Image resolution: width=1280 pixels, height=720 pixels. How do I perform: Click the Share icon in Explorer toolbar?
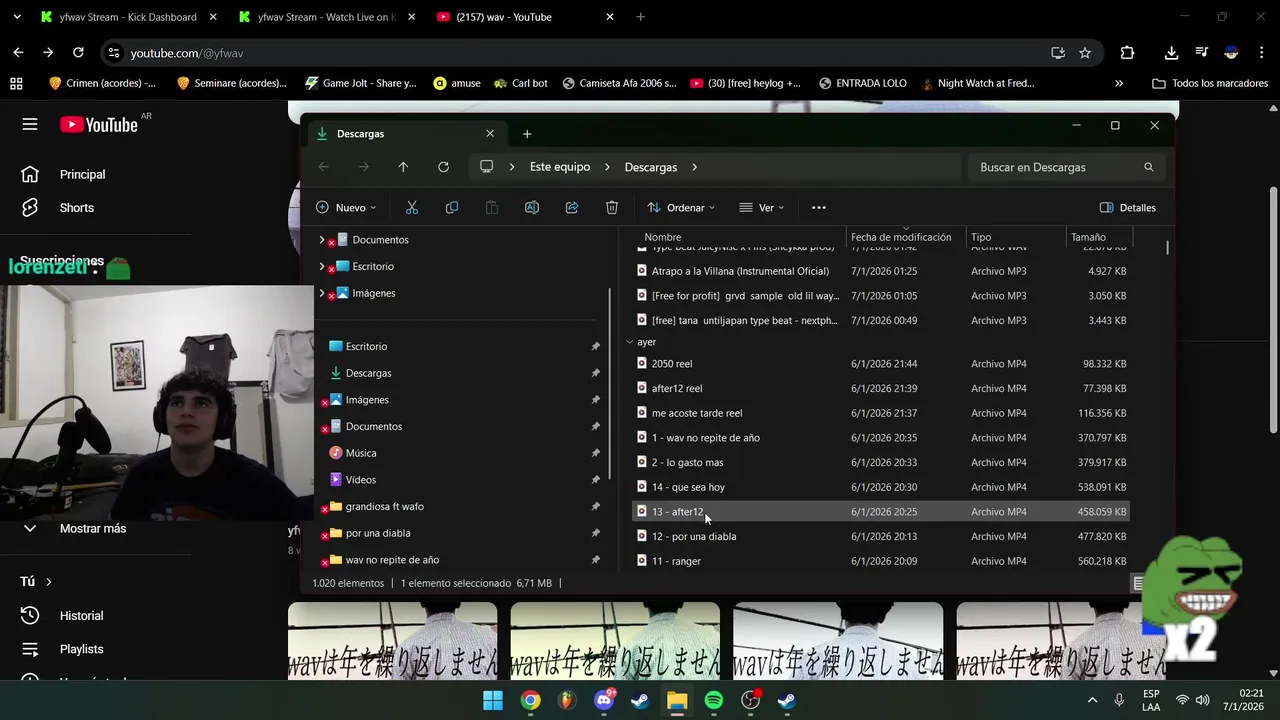point(572,207)
